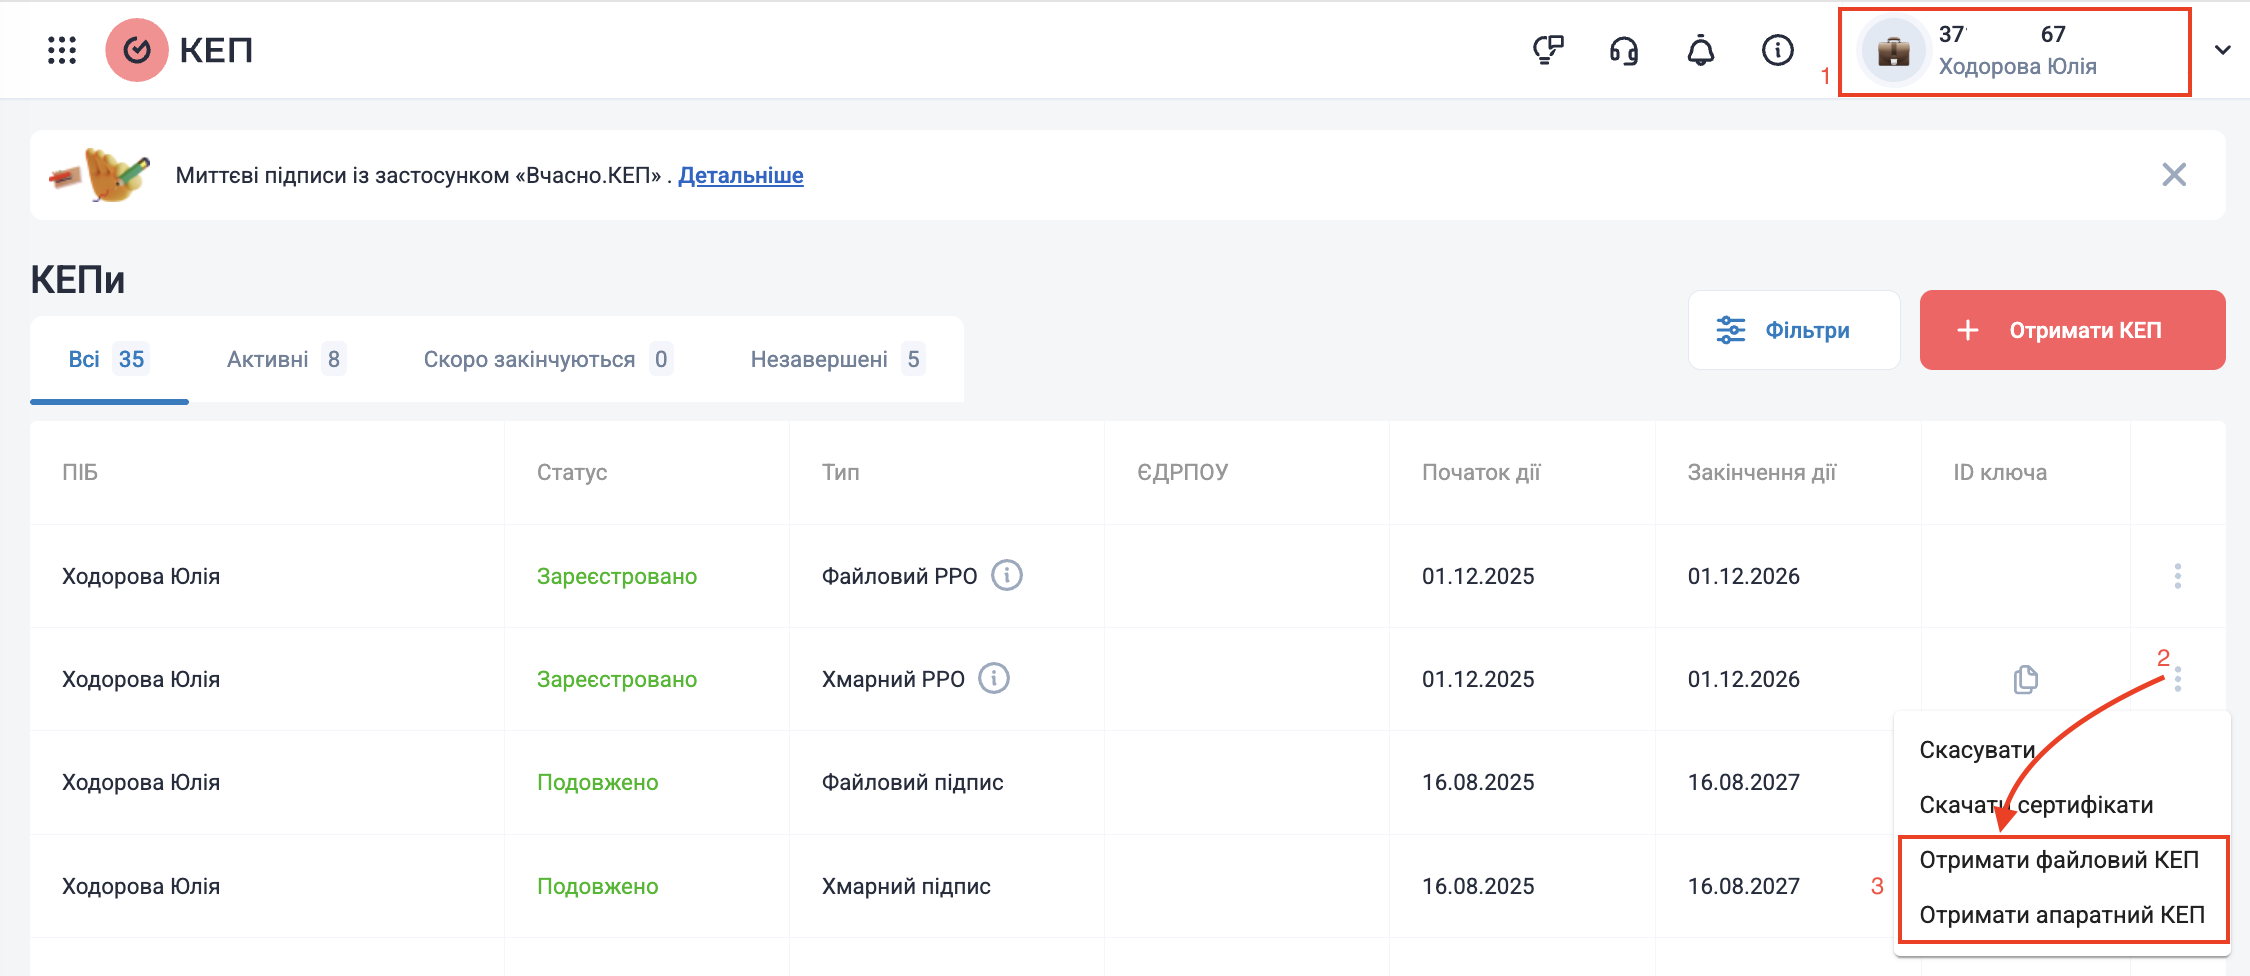The image size is (2250, 976).
Task: Copy key ID in Хмарний РРО row
Action: pyautogui.click(x=2025, y=679)
